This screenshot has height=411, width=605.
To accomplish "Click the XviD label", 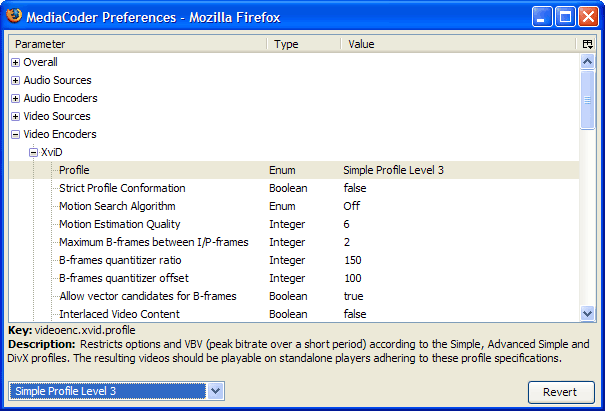I will pyautogui.click(x=52, y=152).
